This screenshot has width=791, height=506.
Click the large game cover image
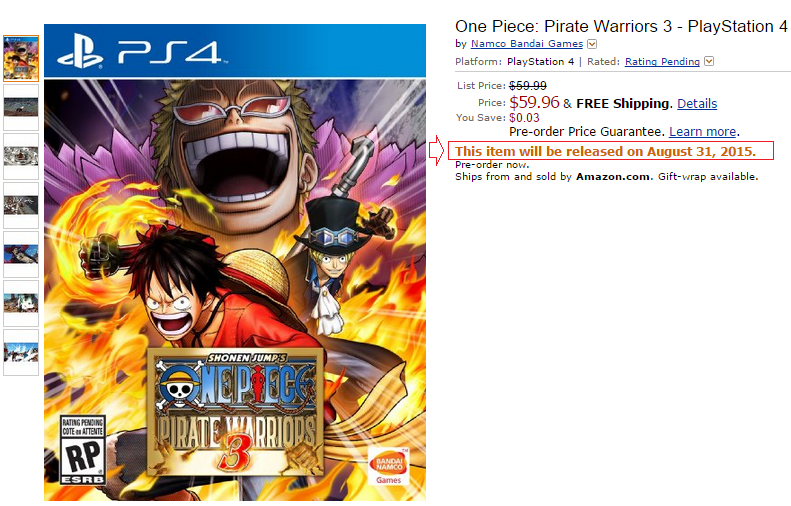tap(235, 262)
